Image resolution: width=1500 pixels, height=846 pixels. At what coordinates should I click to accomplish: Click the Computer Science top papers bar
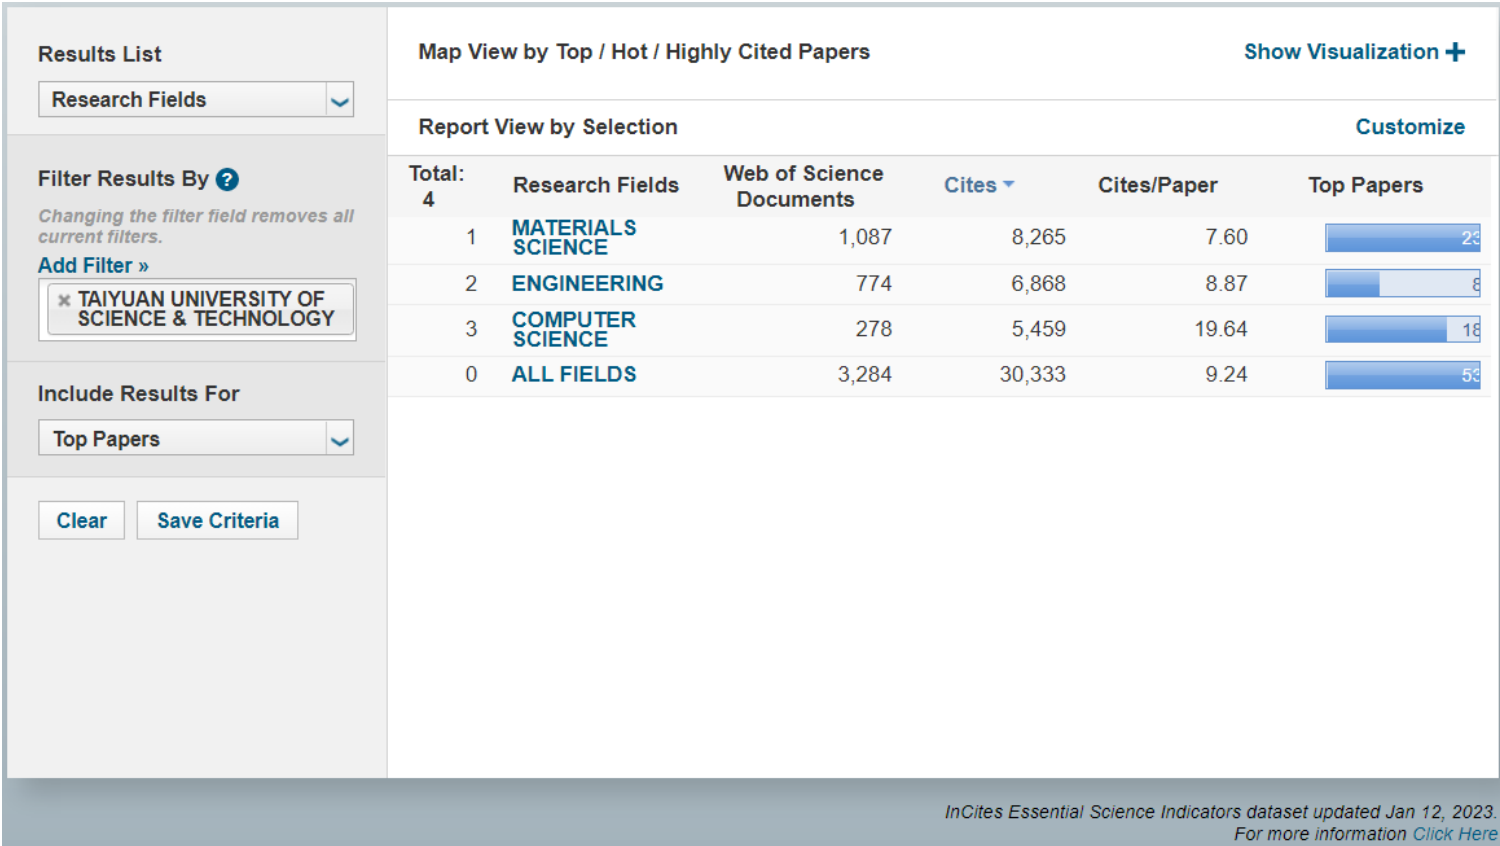(x=1402, y=329)
